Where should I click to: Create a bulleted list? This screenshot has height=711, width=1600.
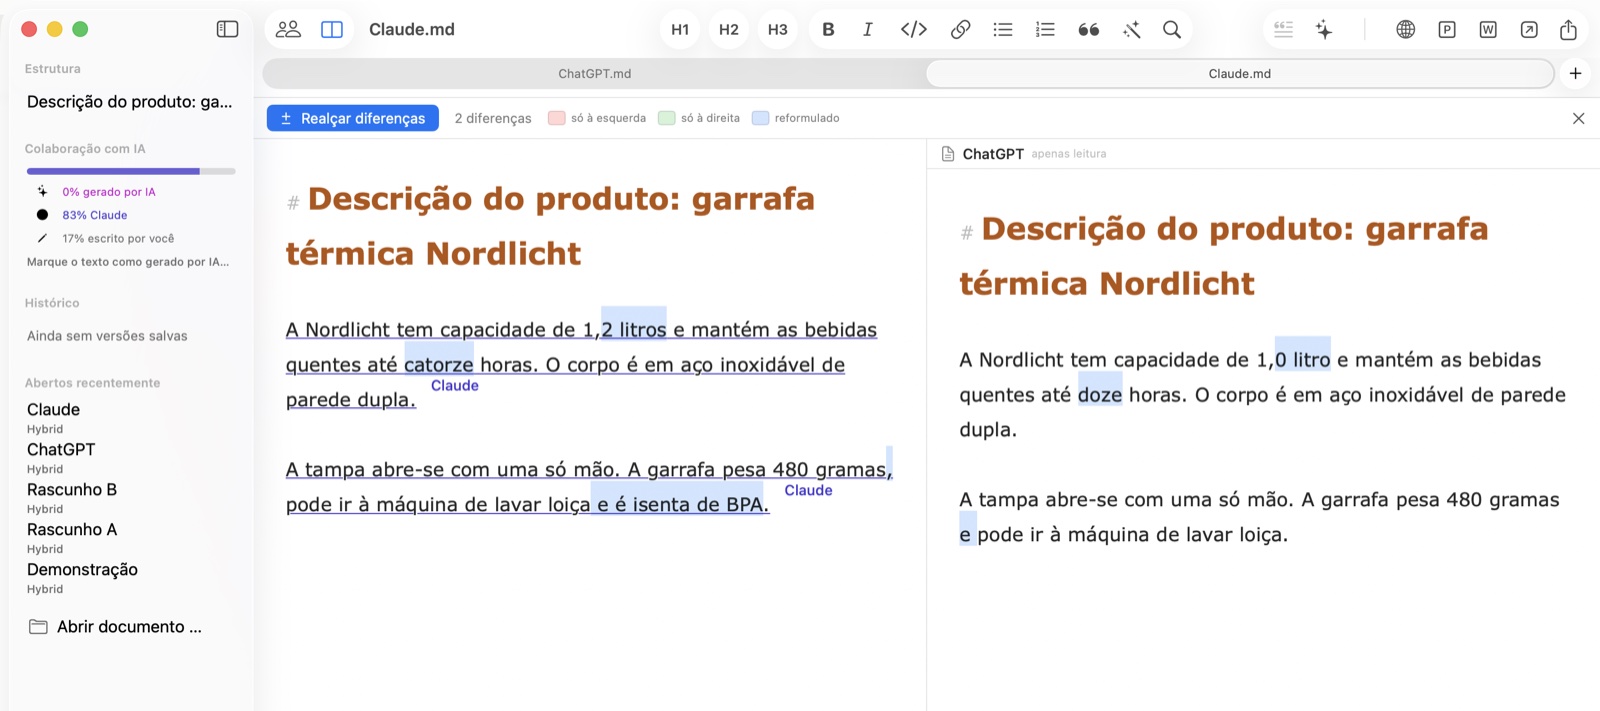point(1003,29)
